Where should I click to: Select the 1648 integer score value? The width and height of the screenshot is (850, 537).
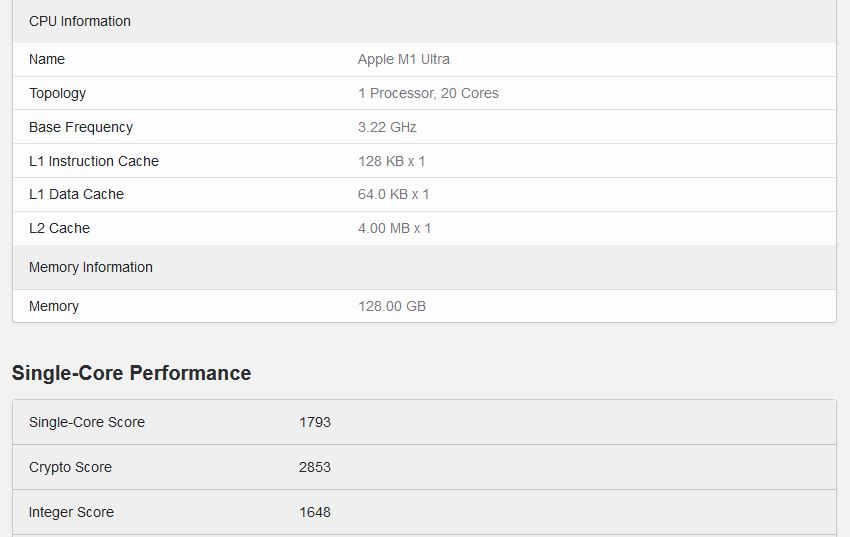pyautogui.click(x=315, y=512)
